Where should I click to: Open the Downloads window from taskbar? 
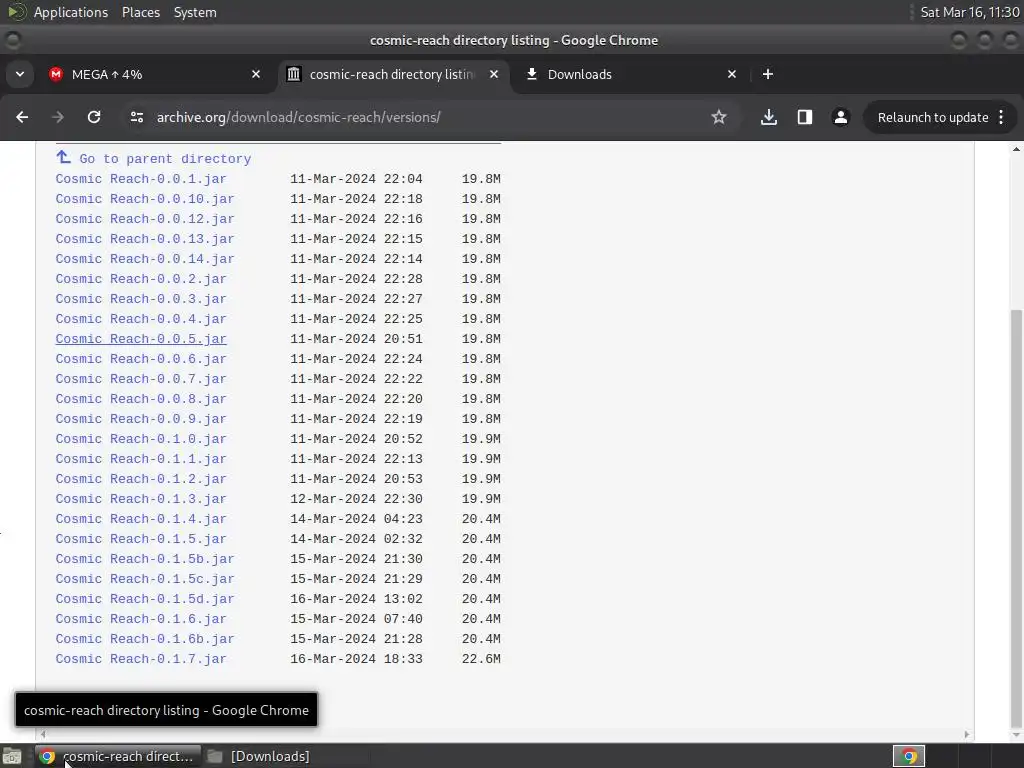tap(260, 756)
